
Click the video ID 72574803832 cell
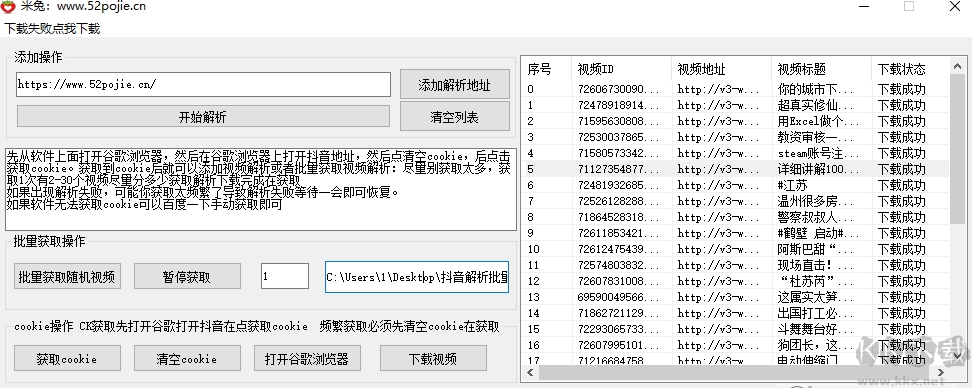(x=619, y=265)
